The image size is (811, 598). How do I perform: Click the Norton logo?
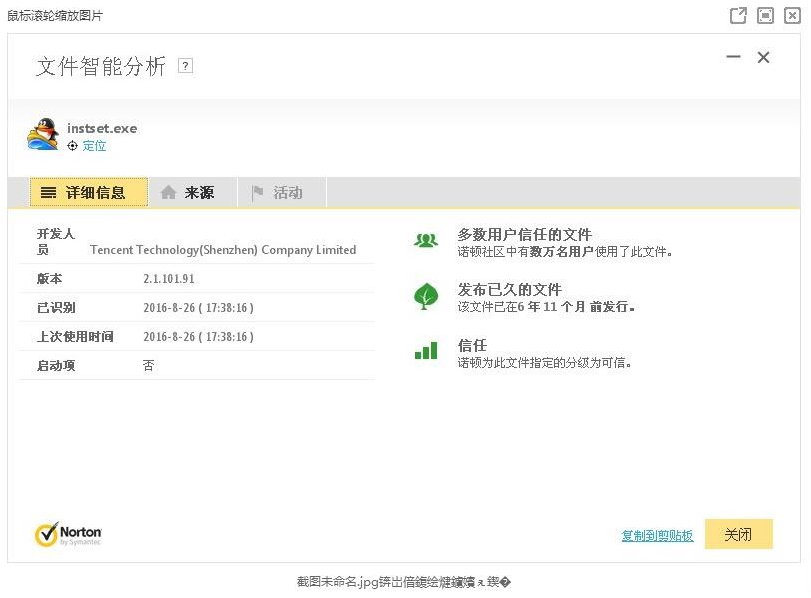coord(68,534)
